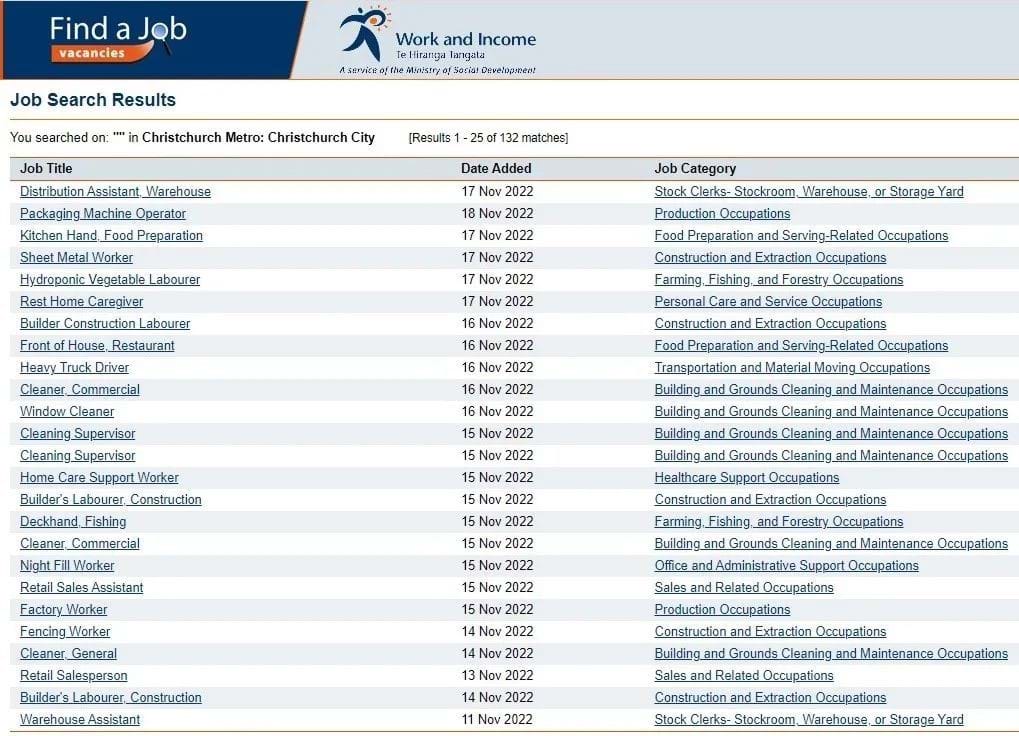Open Construction and Extraction category for Sheet Metal Worker

pyautogui.click(x=770, y=258)
